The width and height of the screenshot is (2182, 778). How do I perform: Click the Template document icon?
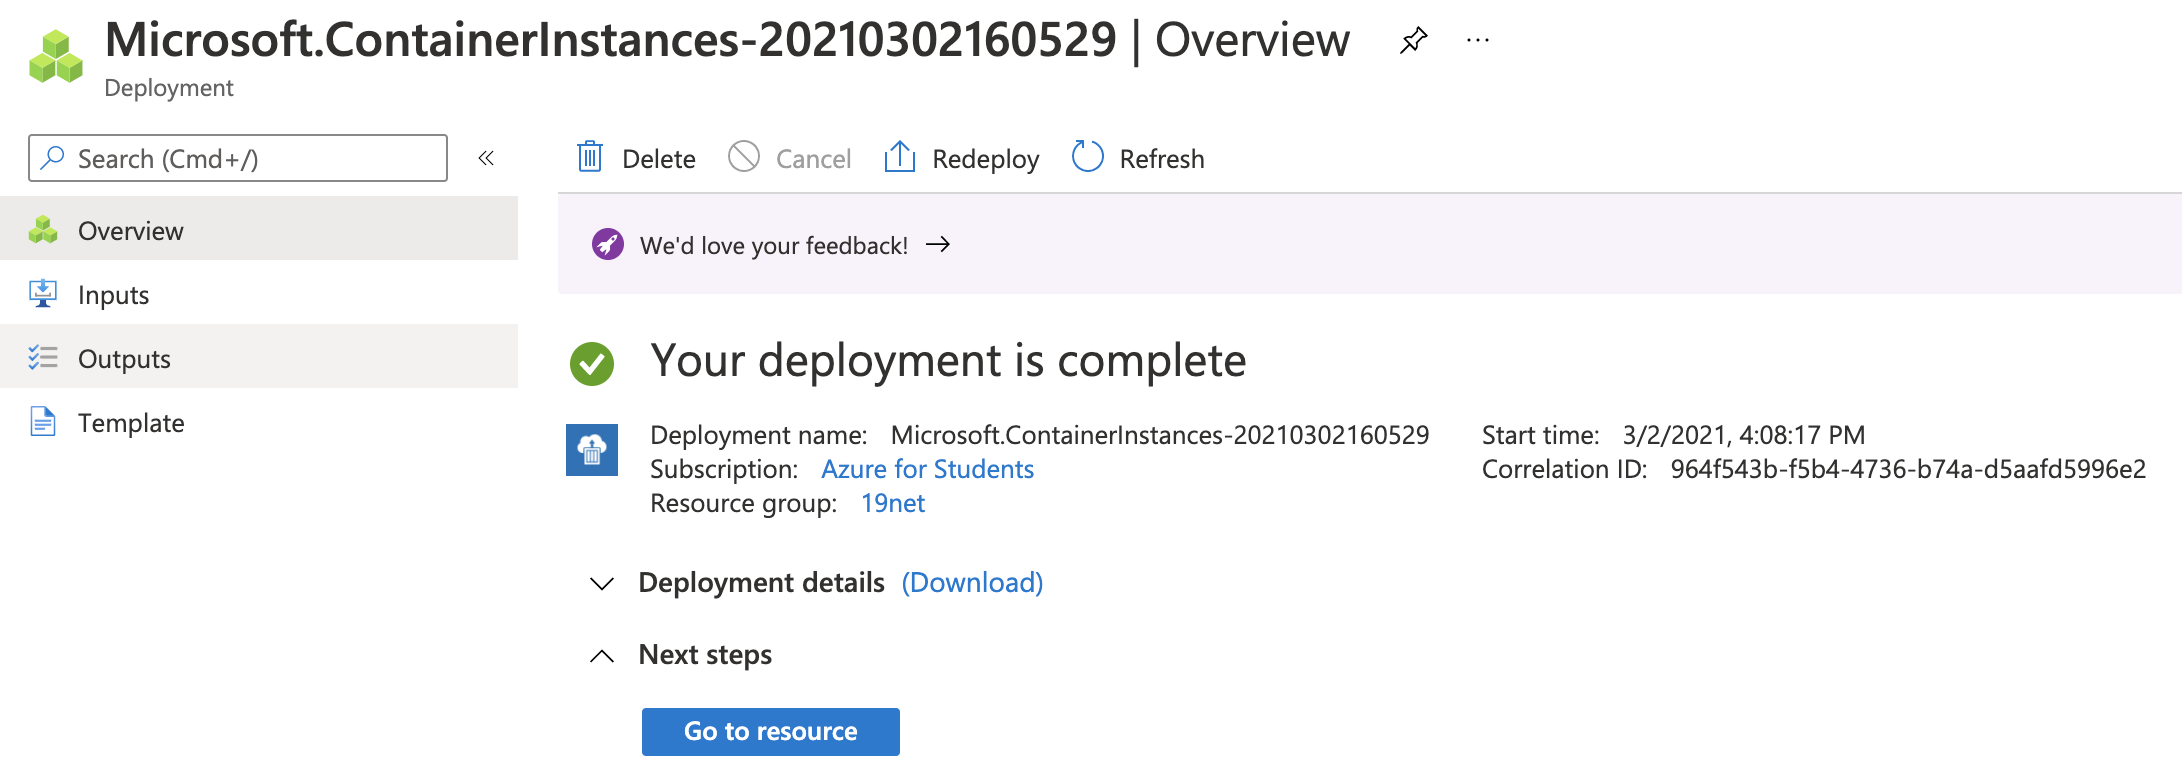click(x=43, y=422)
